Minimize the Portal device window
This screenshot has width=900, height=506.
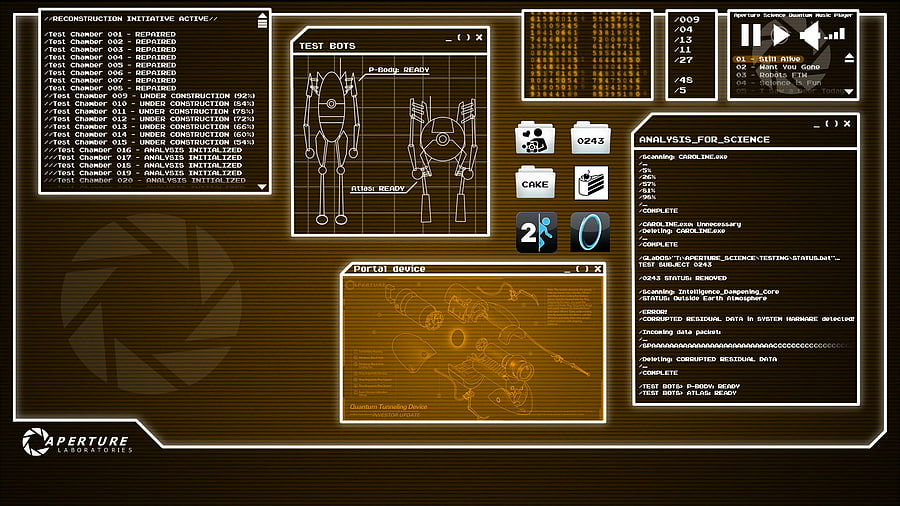[567, 271]
